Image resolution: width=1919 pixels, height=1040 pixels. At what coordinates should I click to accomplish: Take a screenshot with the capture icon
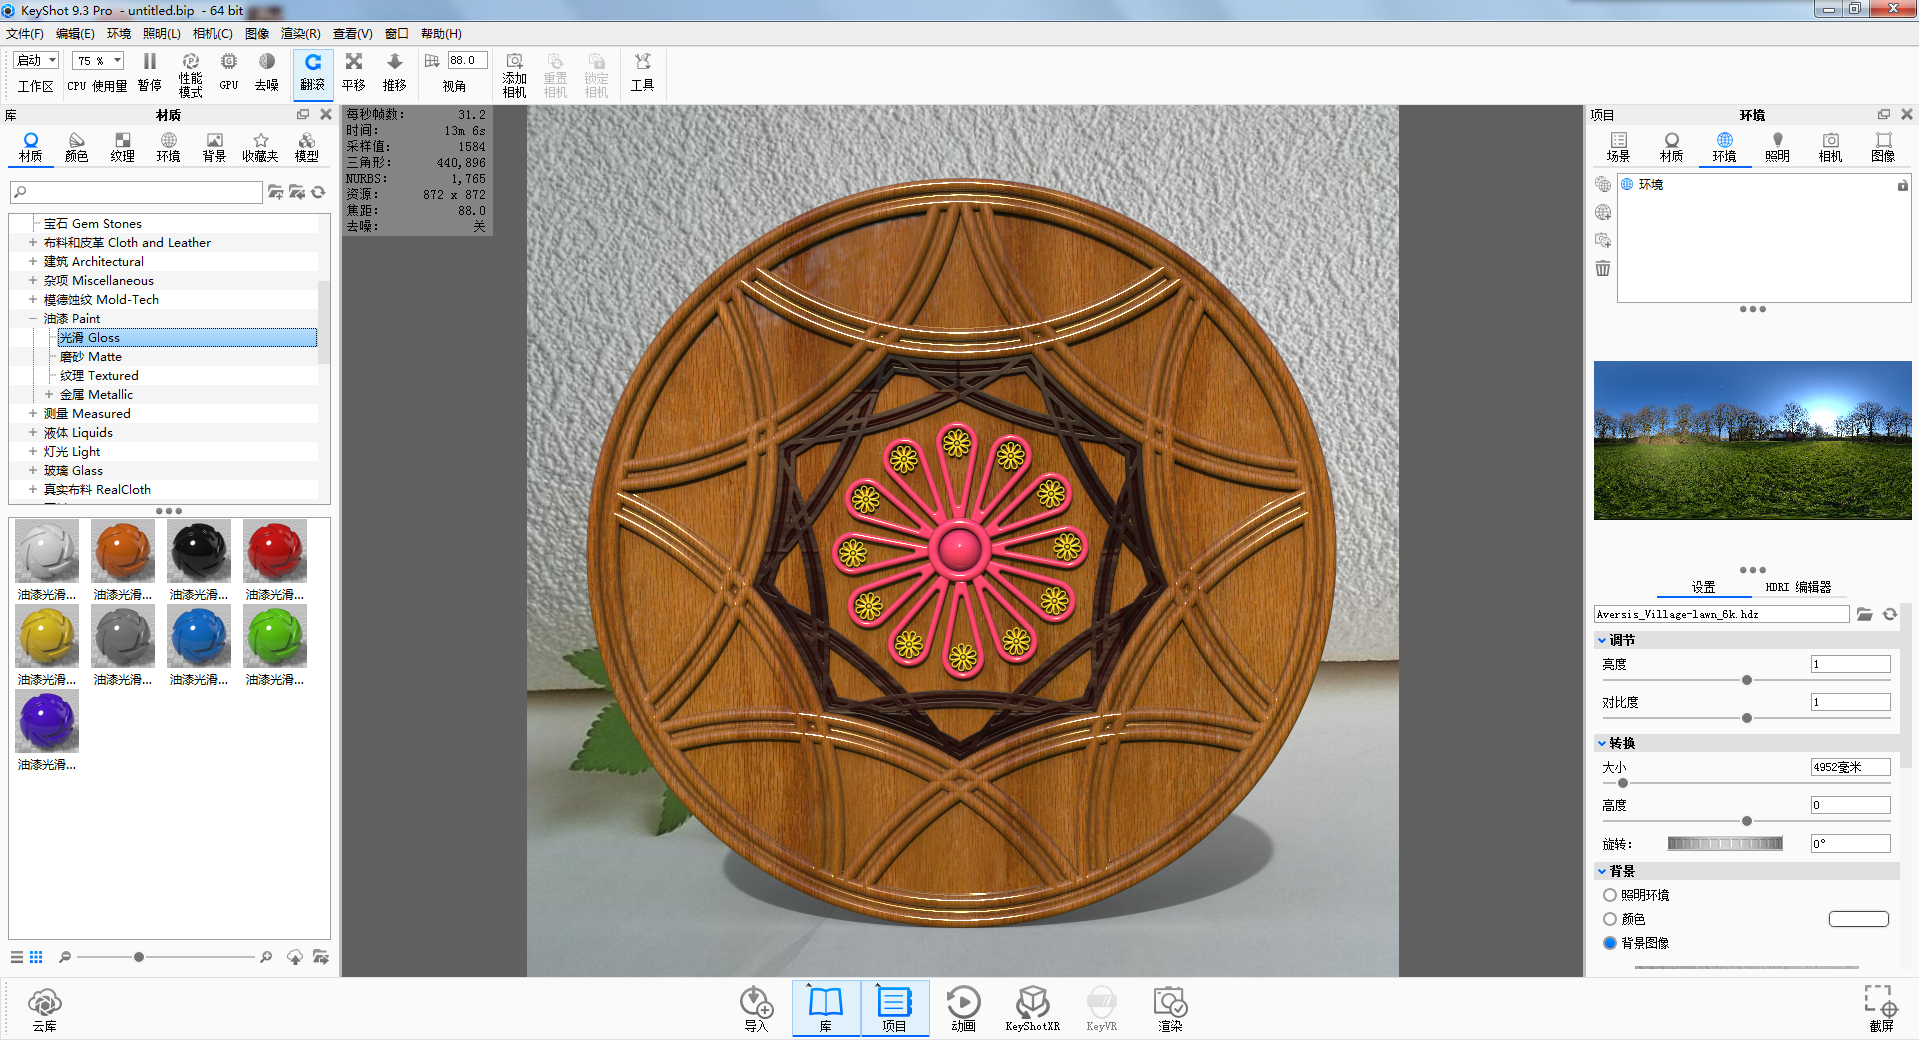[1881, 1007]
